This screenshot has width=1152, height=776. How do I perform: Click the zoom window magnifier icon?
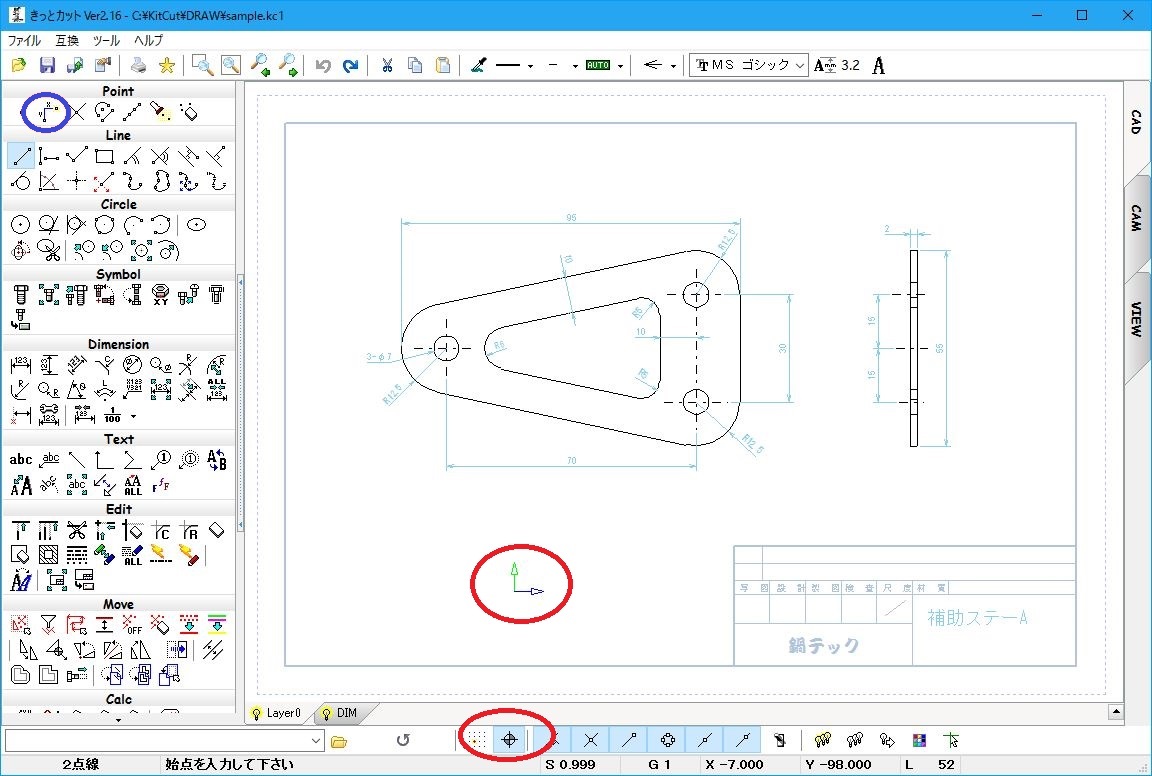tap(202, 65)
